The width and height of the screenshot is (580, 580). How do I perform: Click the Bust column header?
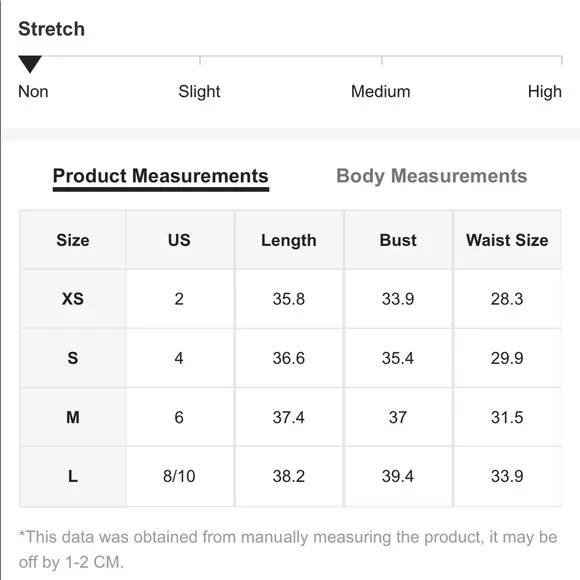[398, 240]
